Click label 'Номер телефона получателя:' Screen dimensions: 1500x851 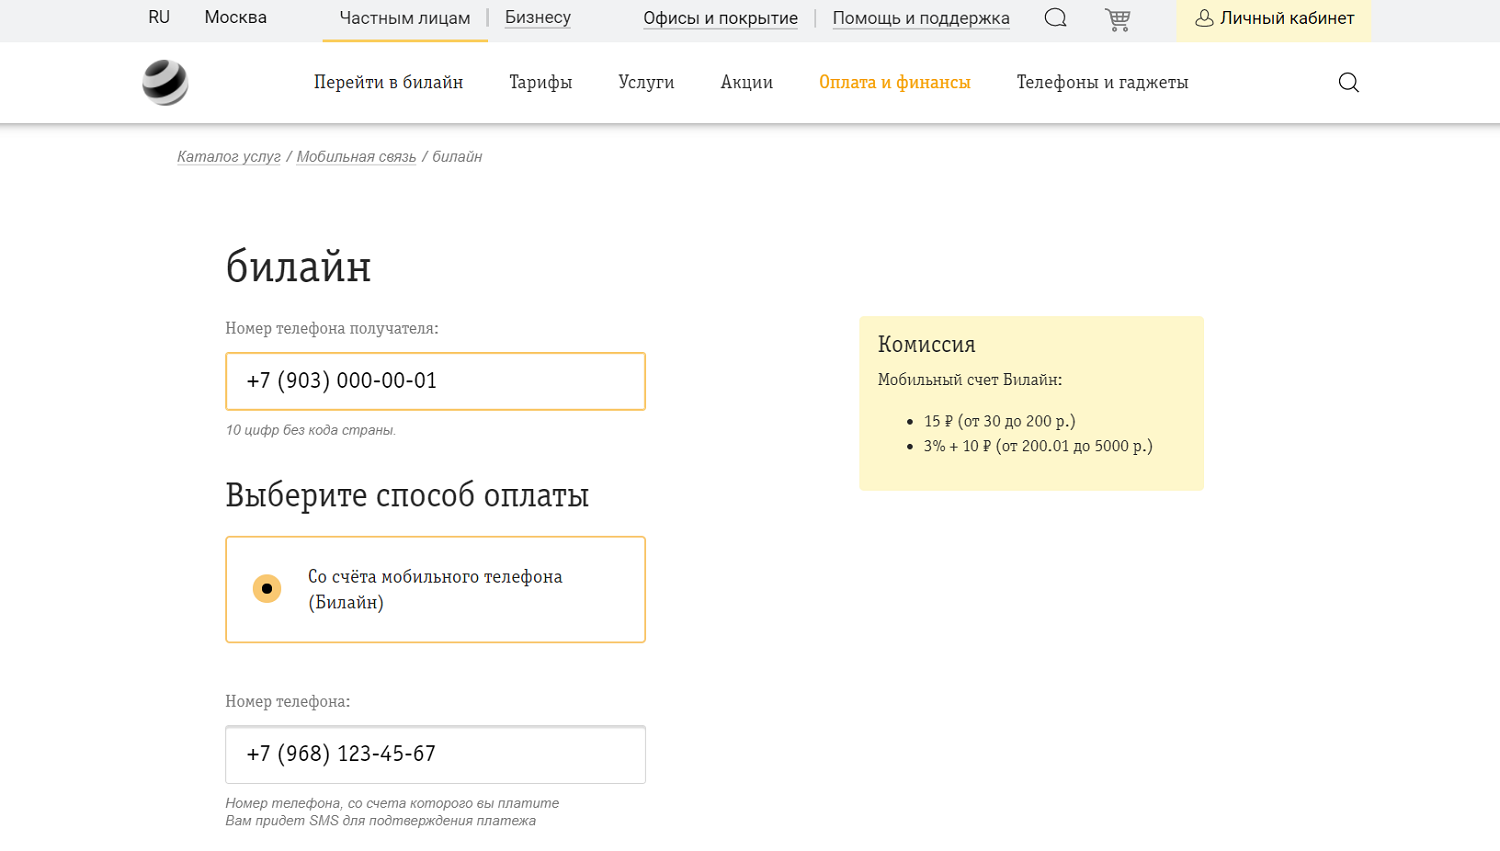[331, 328]
